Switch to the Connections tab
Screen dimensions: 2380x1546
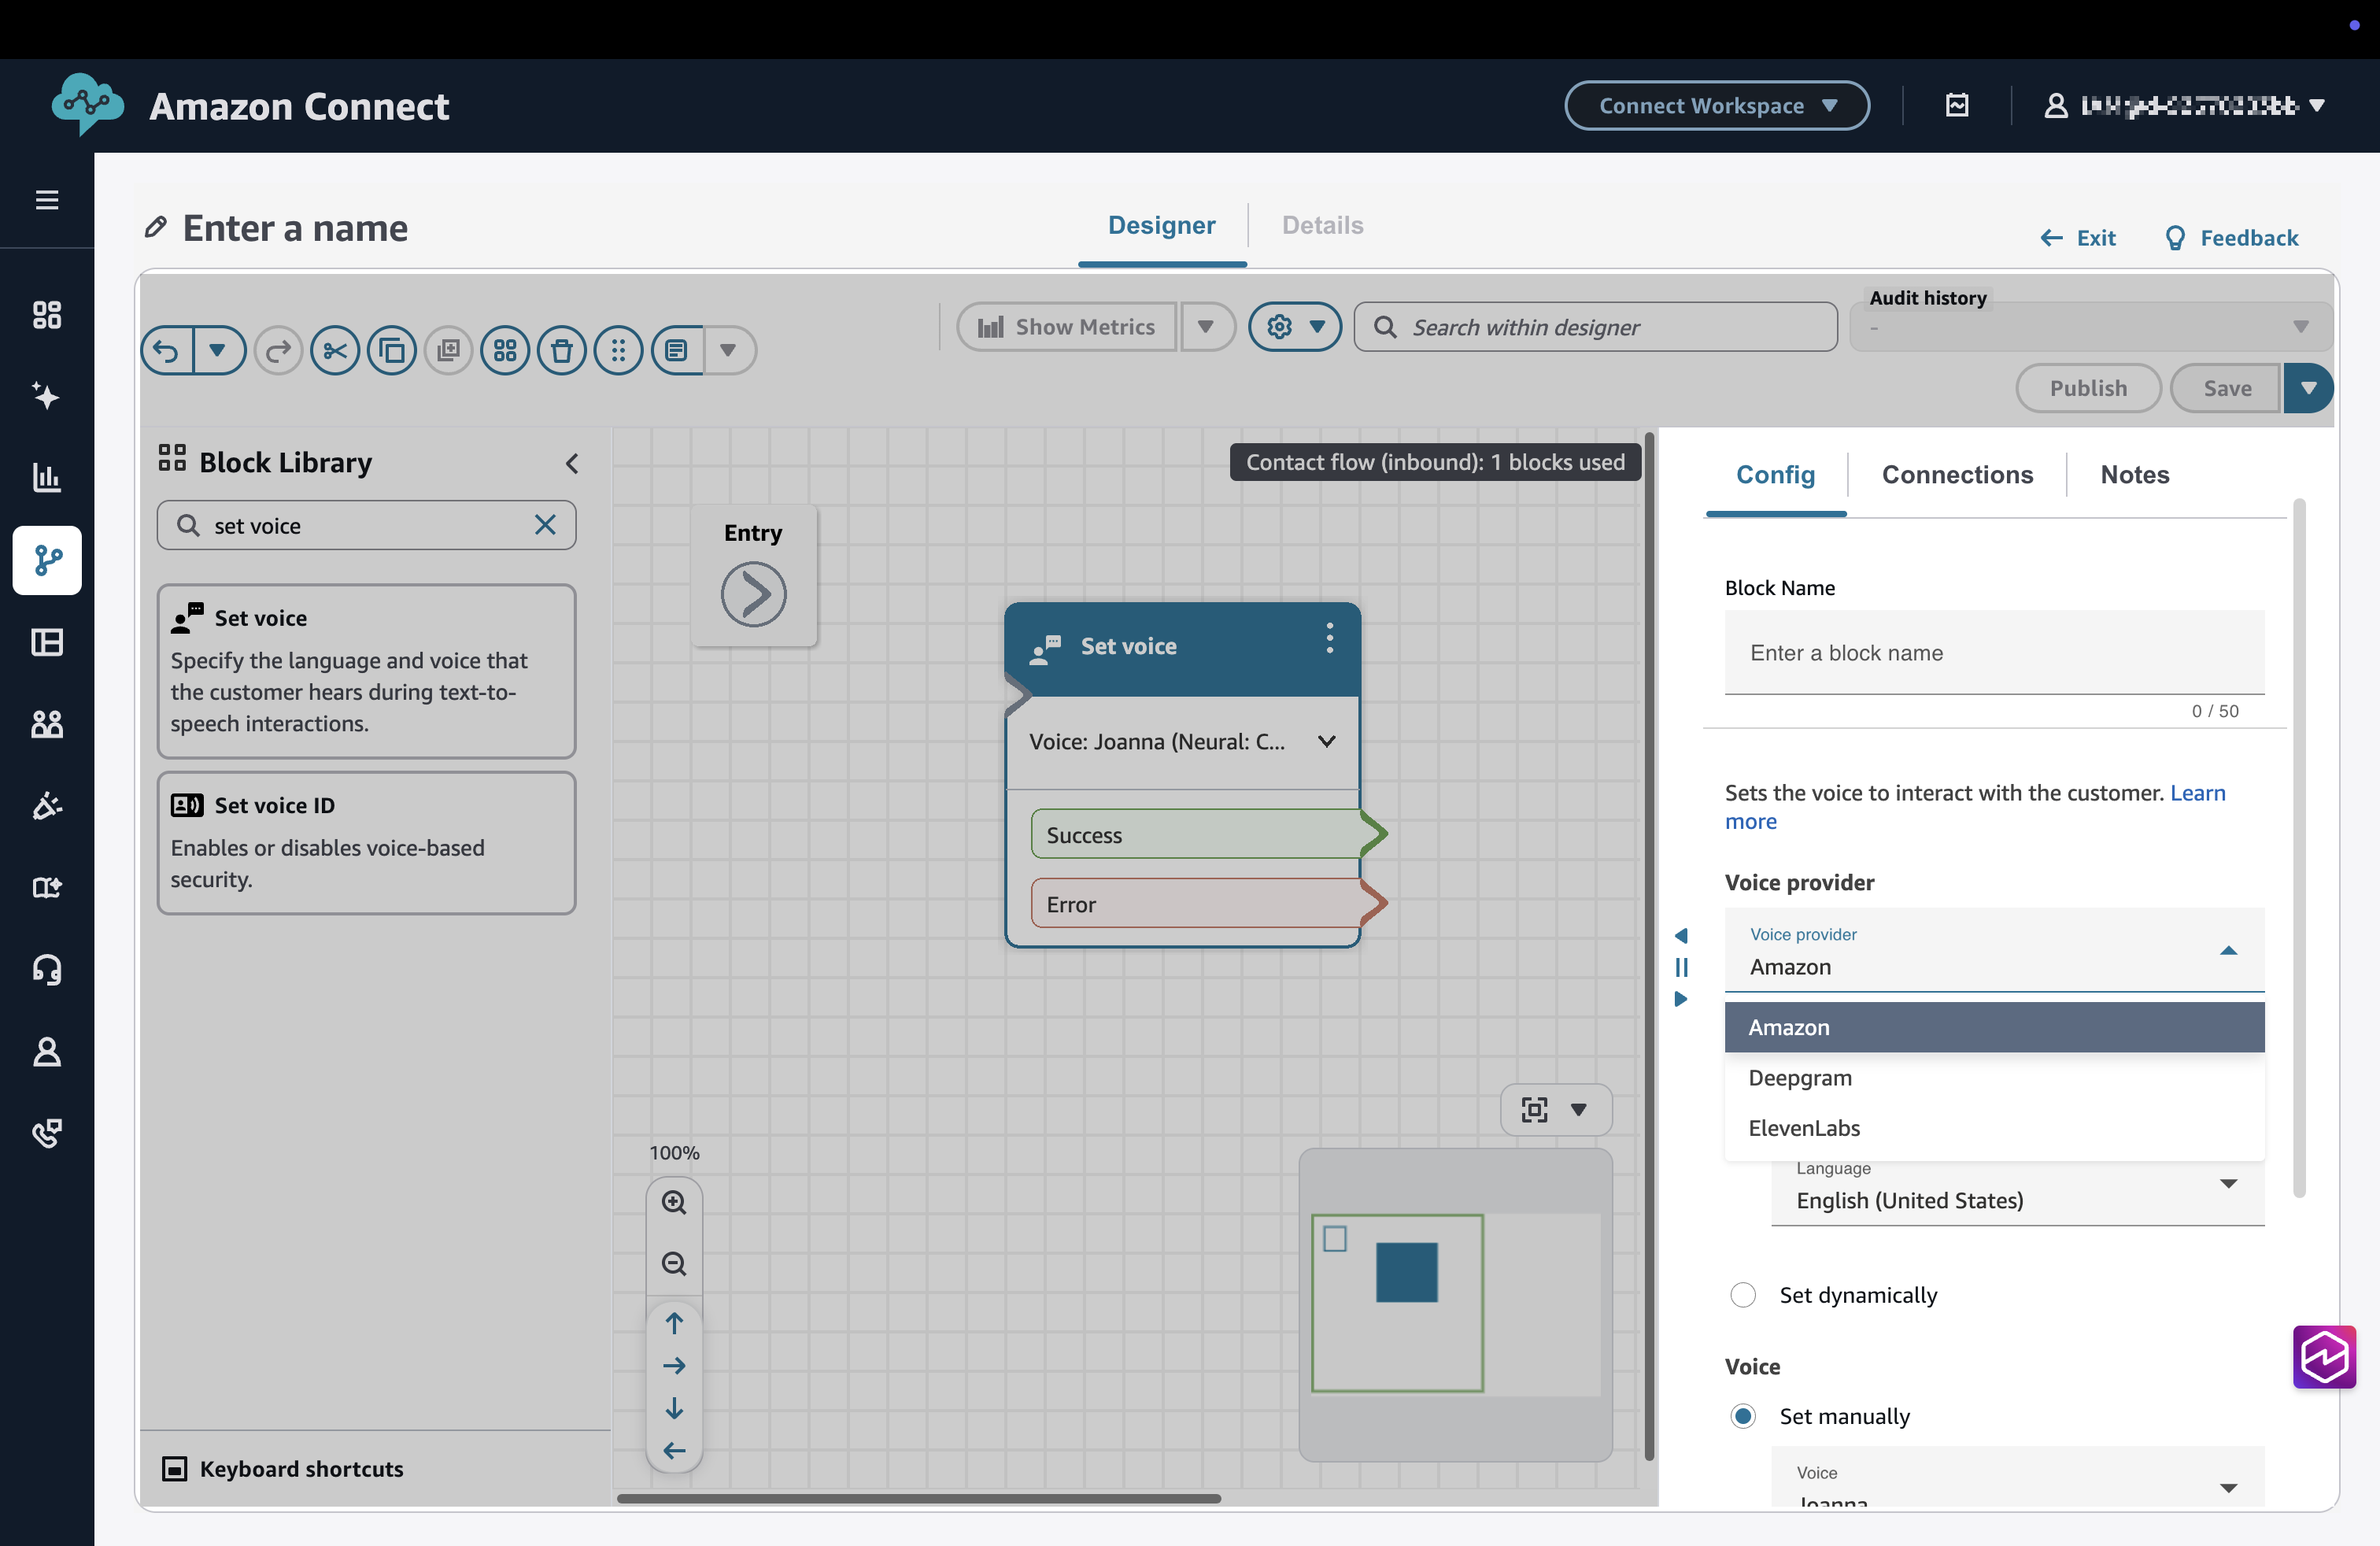click(1957, 474)
